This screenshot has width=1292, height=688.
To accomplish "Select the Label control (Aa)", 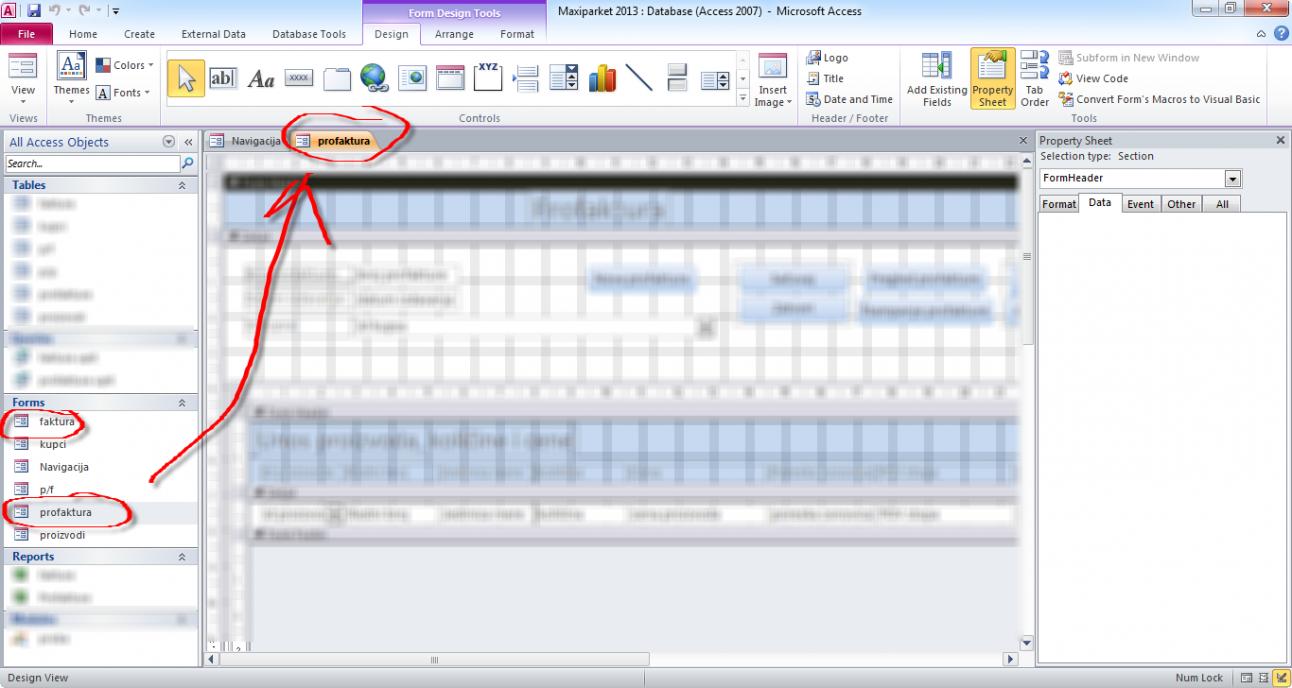I will point(261,78).
